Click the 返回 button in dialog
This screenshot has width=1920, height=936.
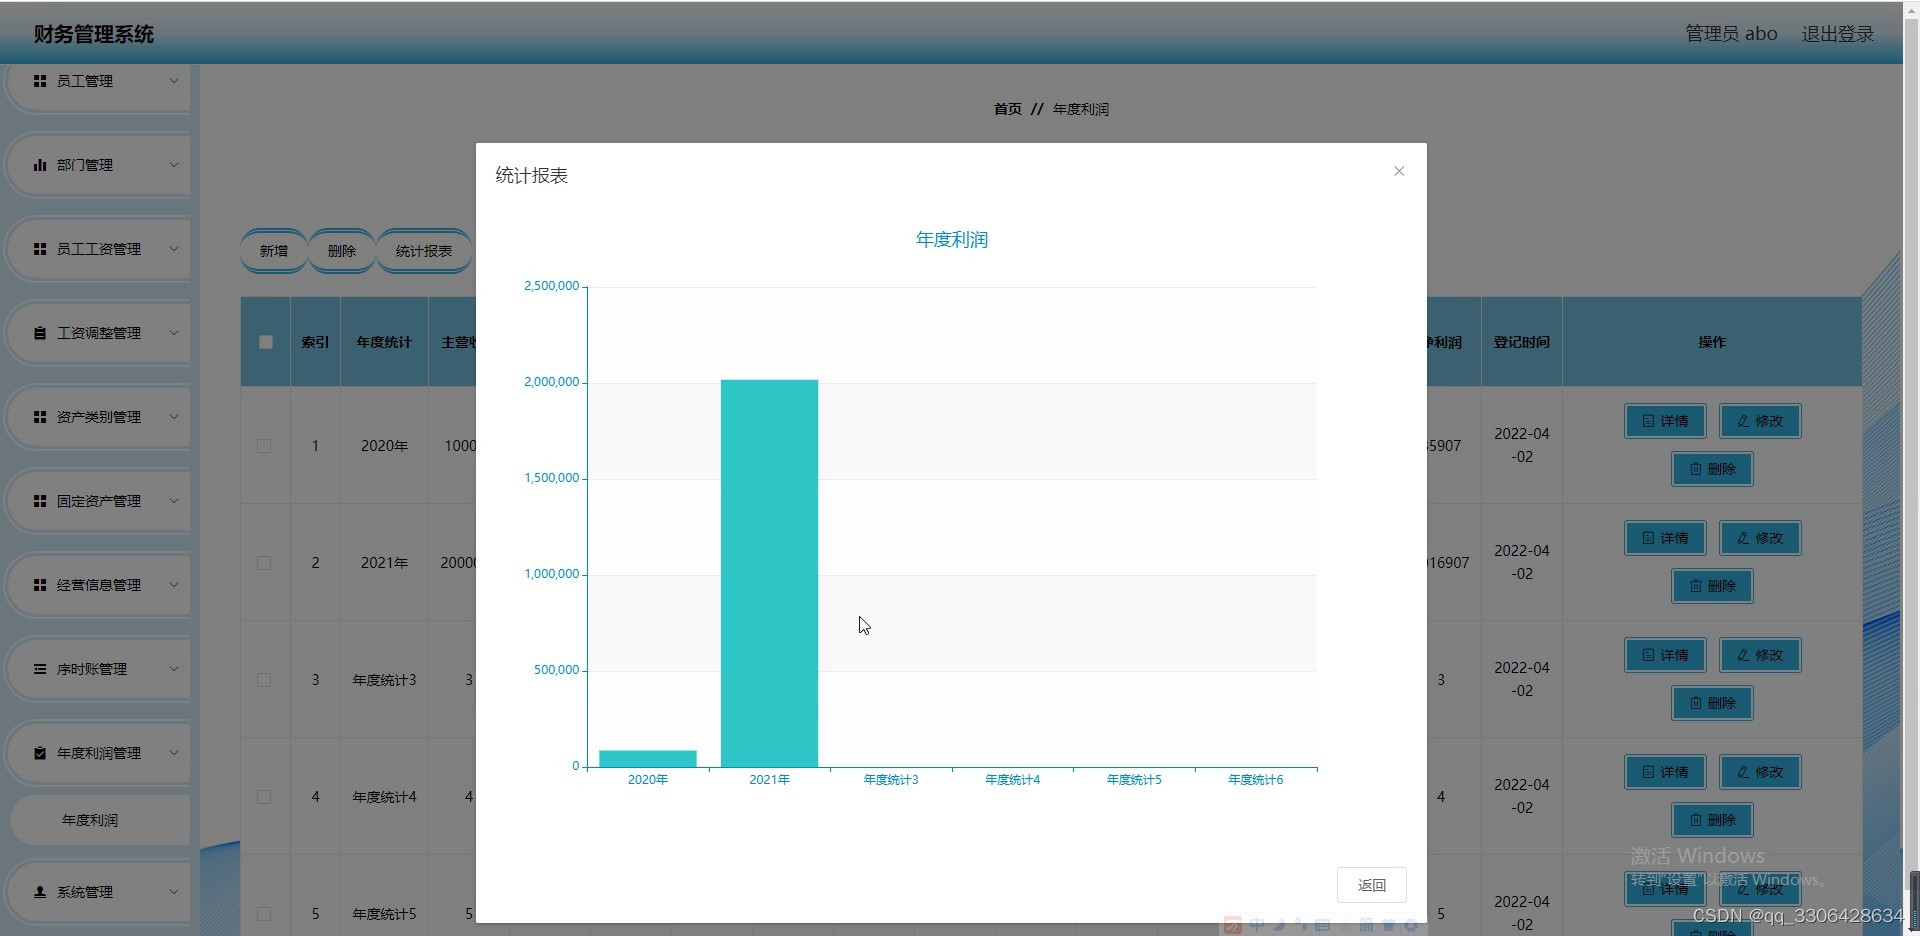[x=1372, y=885]
